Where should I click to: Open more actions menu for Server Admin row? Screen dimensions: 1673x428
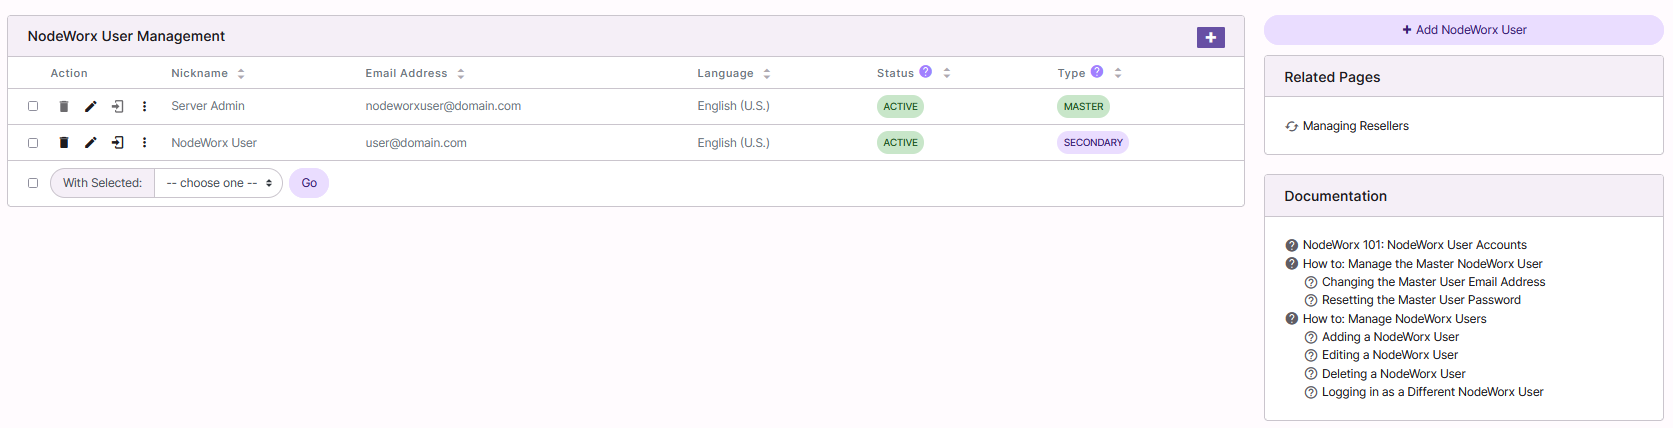(x=144, y=106)
